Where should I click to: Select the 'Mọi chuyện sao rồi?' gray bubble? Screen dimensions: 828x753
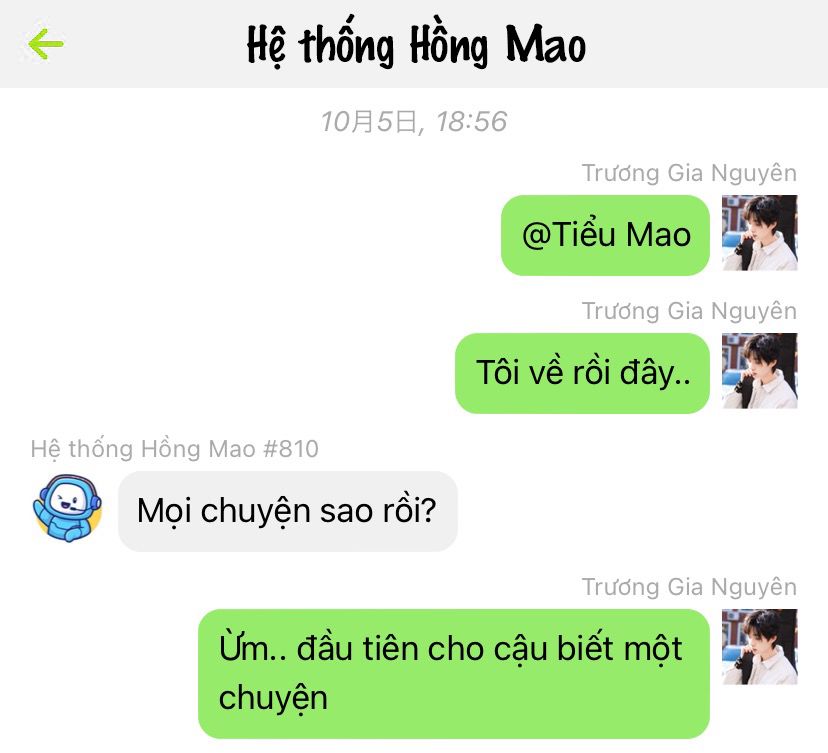[287, 511]
